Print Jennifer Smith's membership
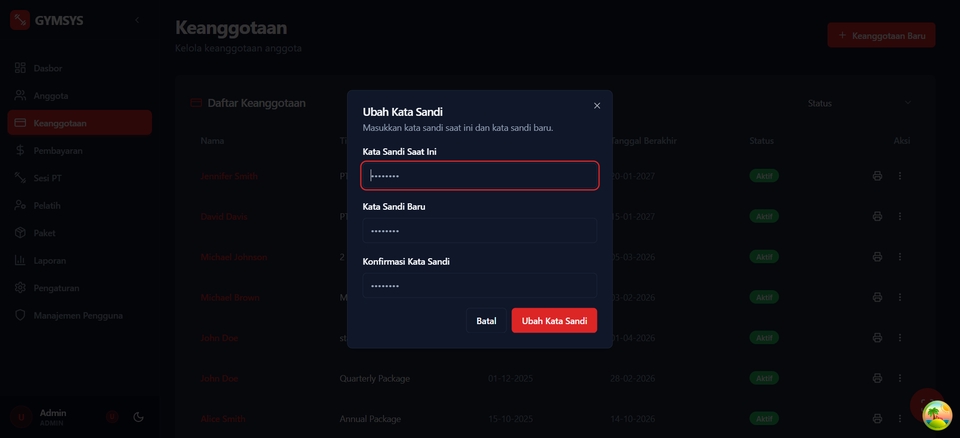The image size is (960, 438). click(x=877, y=176)
